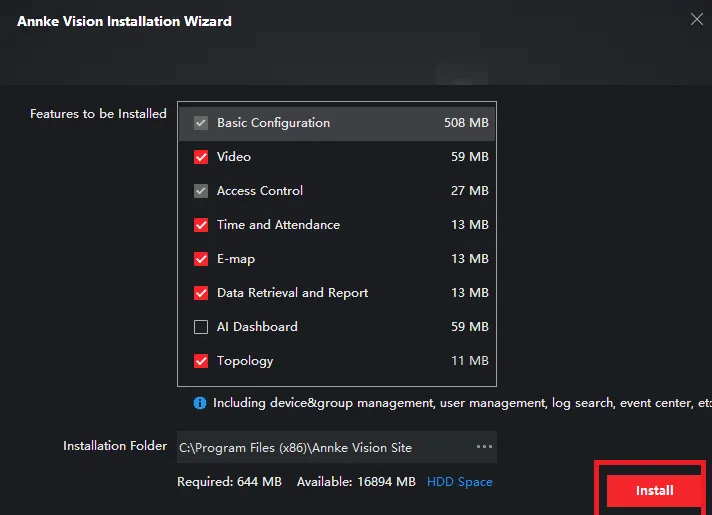Select the Access Control label
712x515 pixels.
coord(260,191)
